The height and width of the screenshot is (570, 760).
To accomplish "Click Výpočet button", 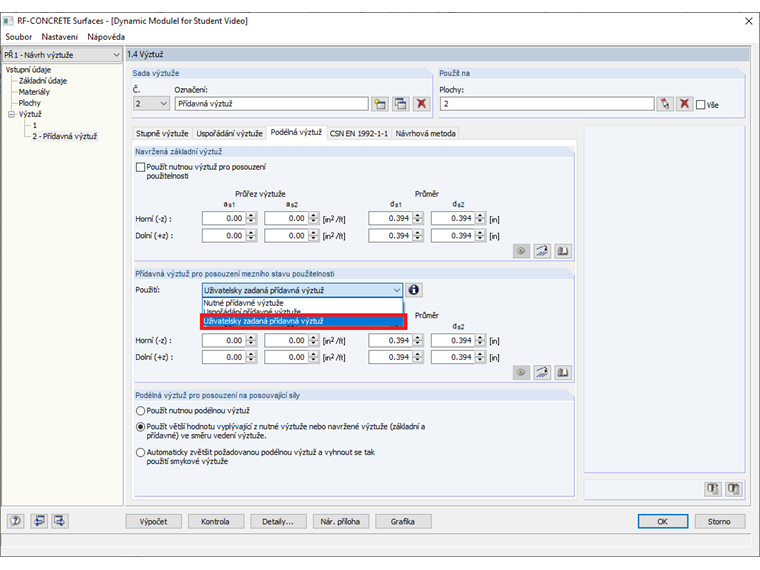I will (x=153, y=522).
